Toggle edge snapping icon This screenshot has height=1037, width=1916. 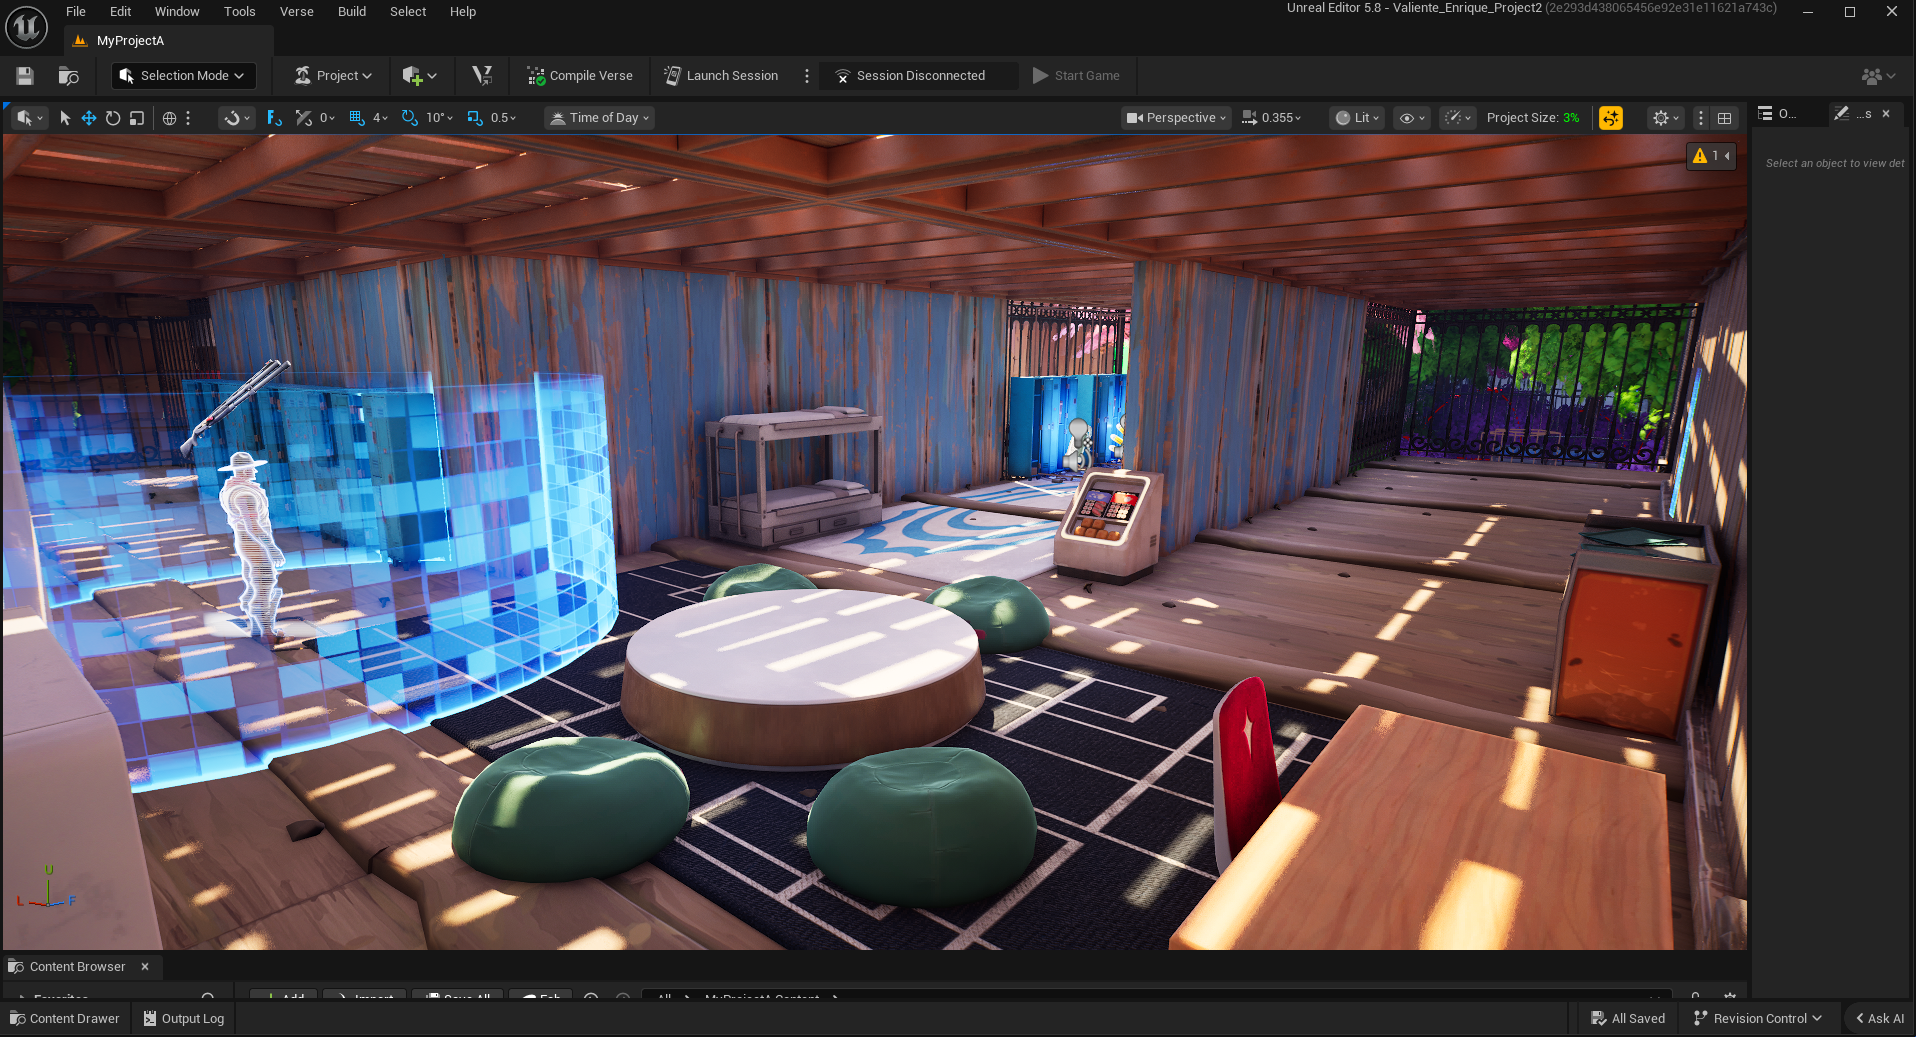pyautogui.click(x=304, y=118)
